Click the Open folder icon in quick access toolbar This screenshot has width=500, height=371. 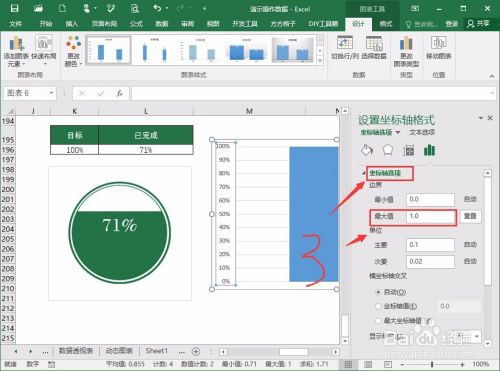click(38, 8)
